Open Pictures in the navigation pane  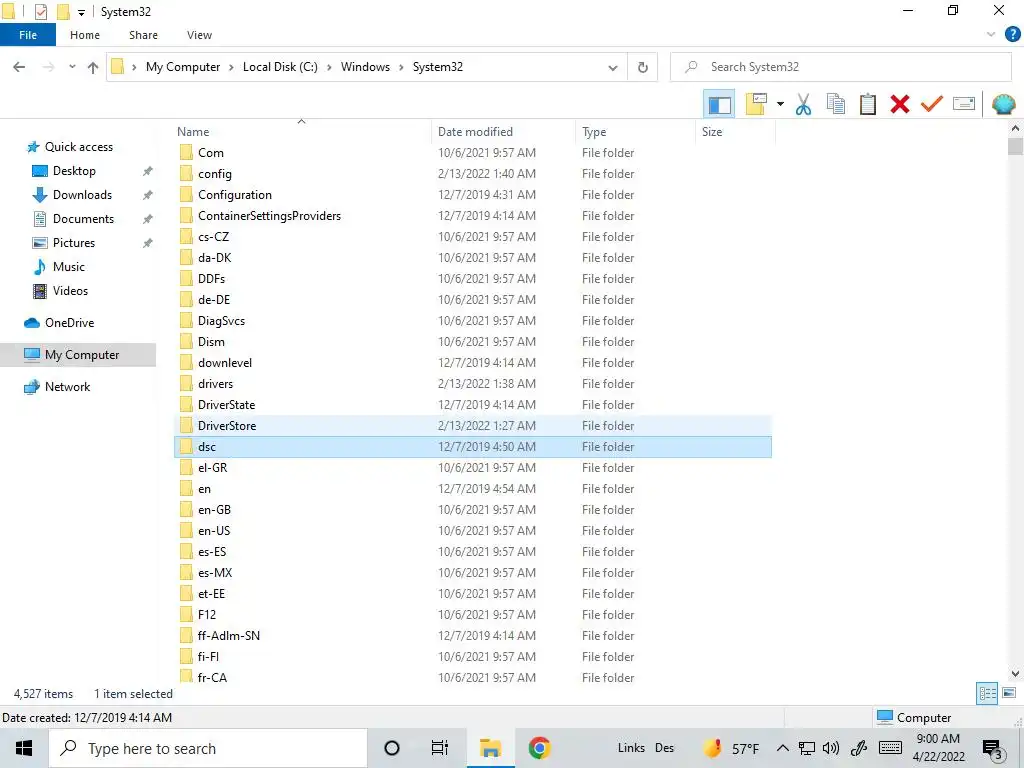pyautogui.click(x=74, y=243)
